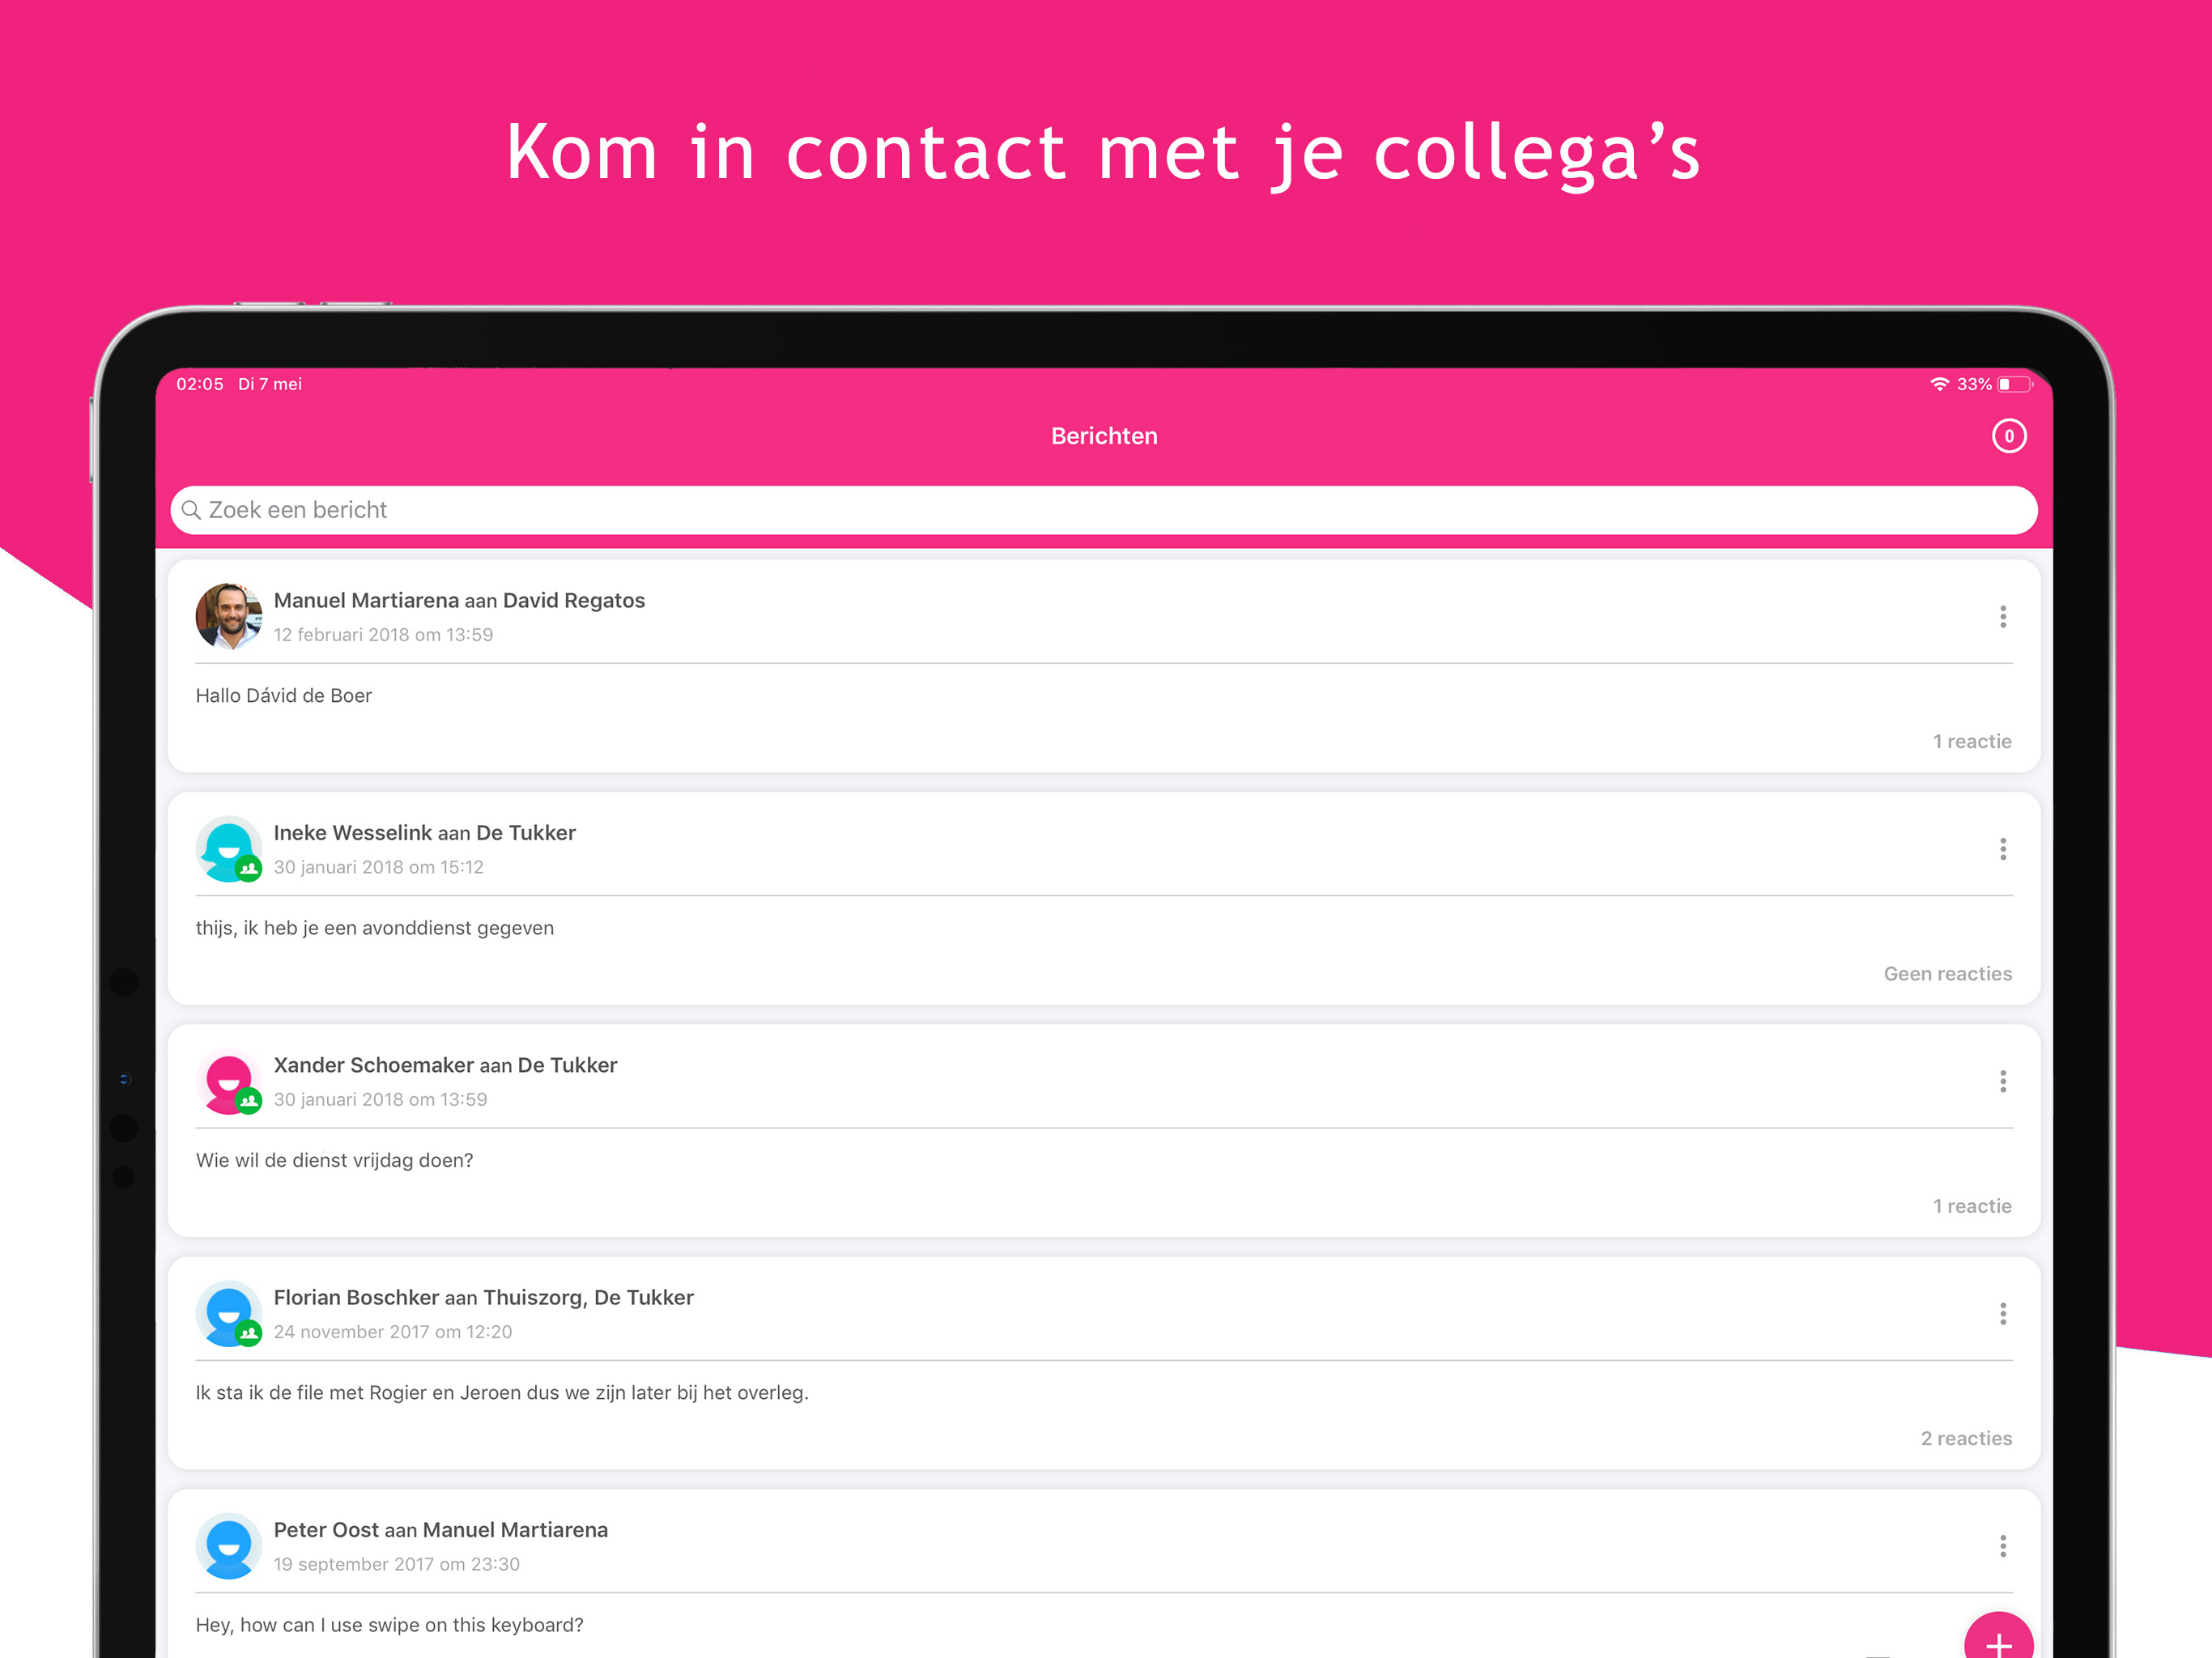Open options menu for Florian Boschker's message
The height and width of the screenshot is (1658, 2212).
(x=2002, y=1314)
